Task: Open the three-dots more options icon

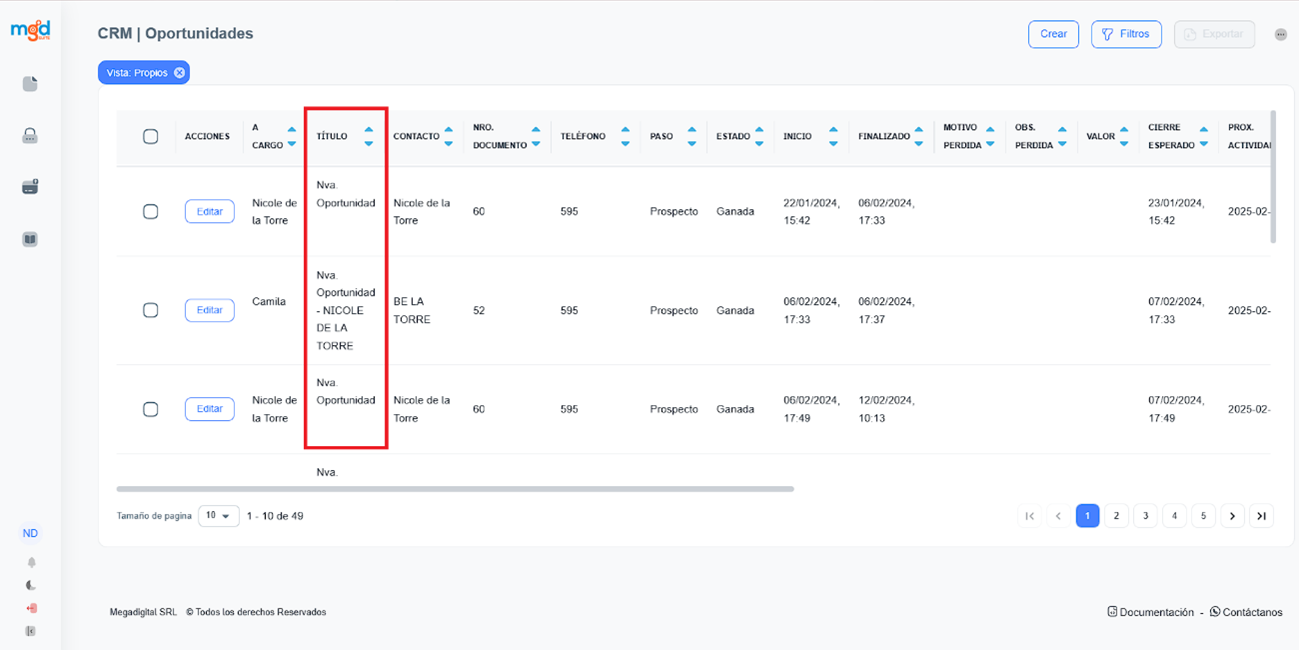Action: (x=1280, y=34)
